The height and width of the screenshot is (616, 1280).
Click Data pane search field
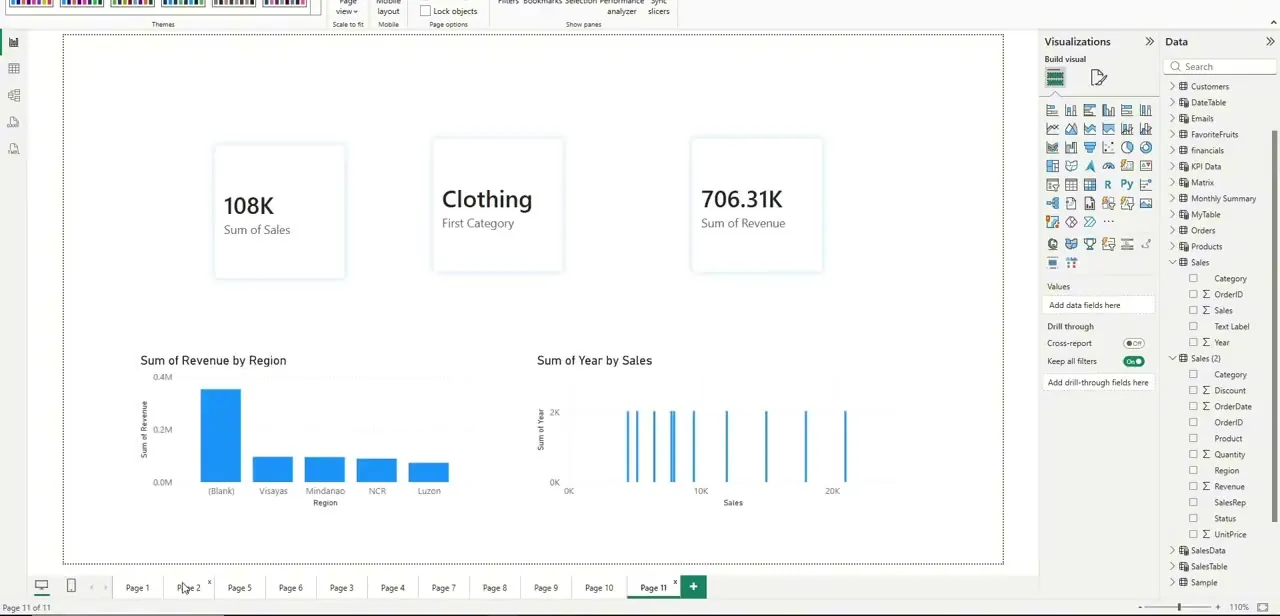[1221, 67]
